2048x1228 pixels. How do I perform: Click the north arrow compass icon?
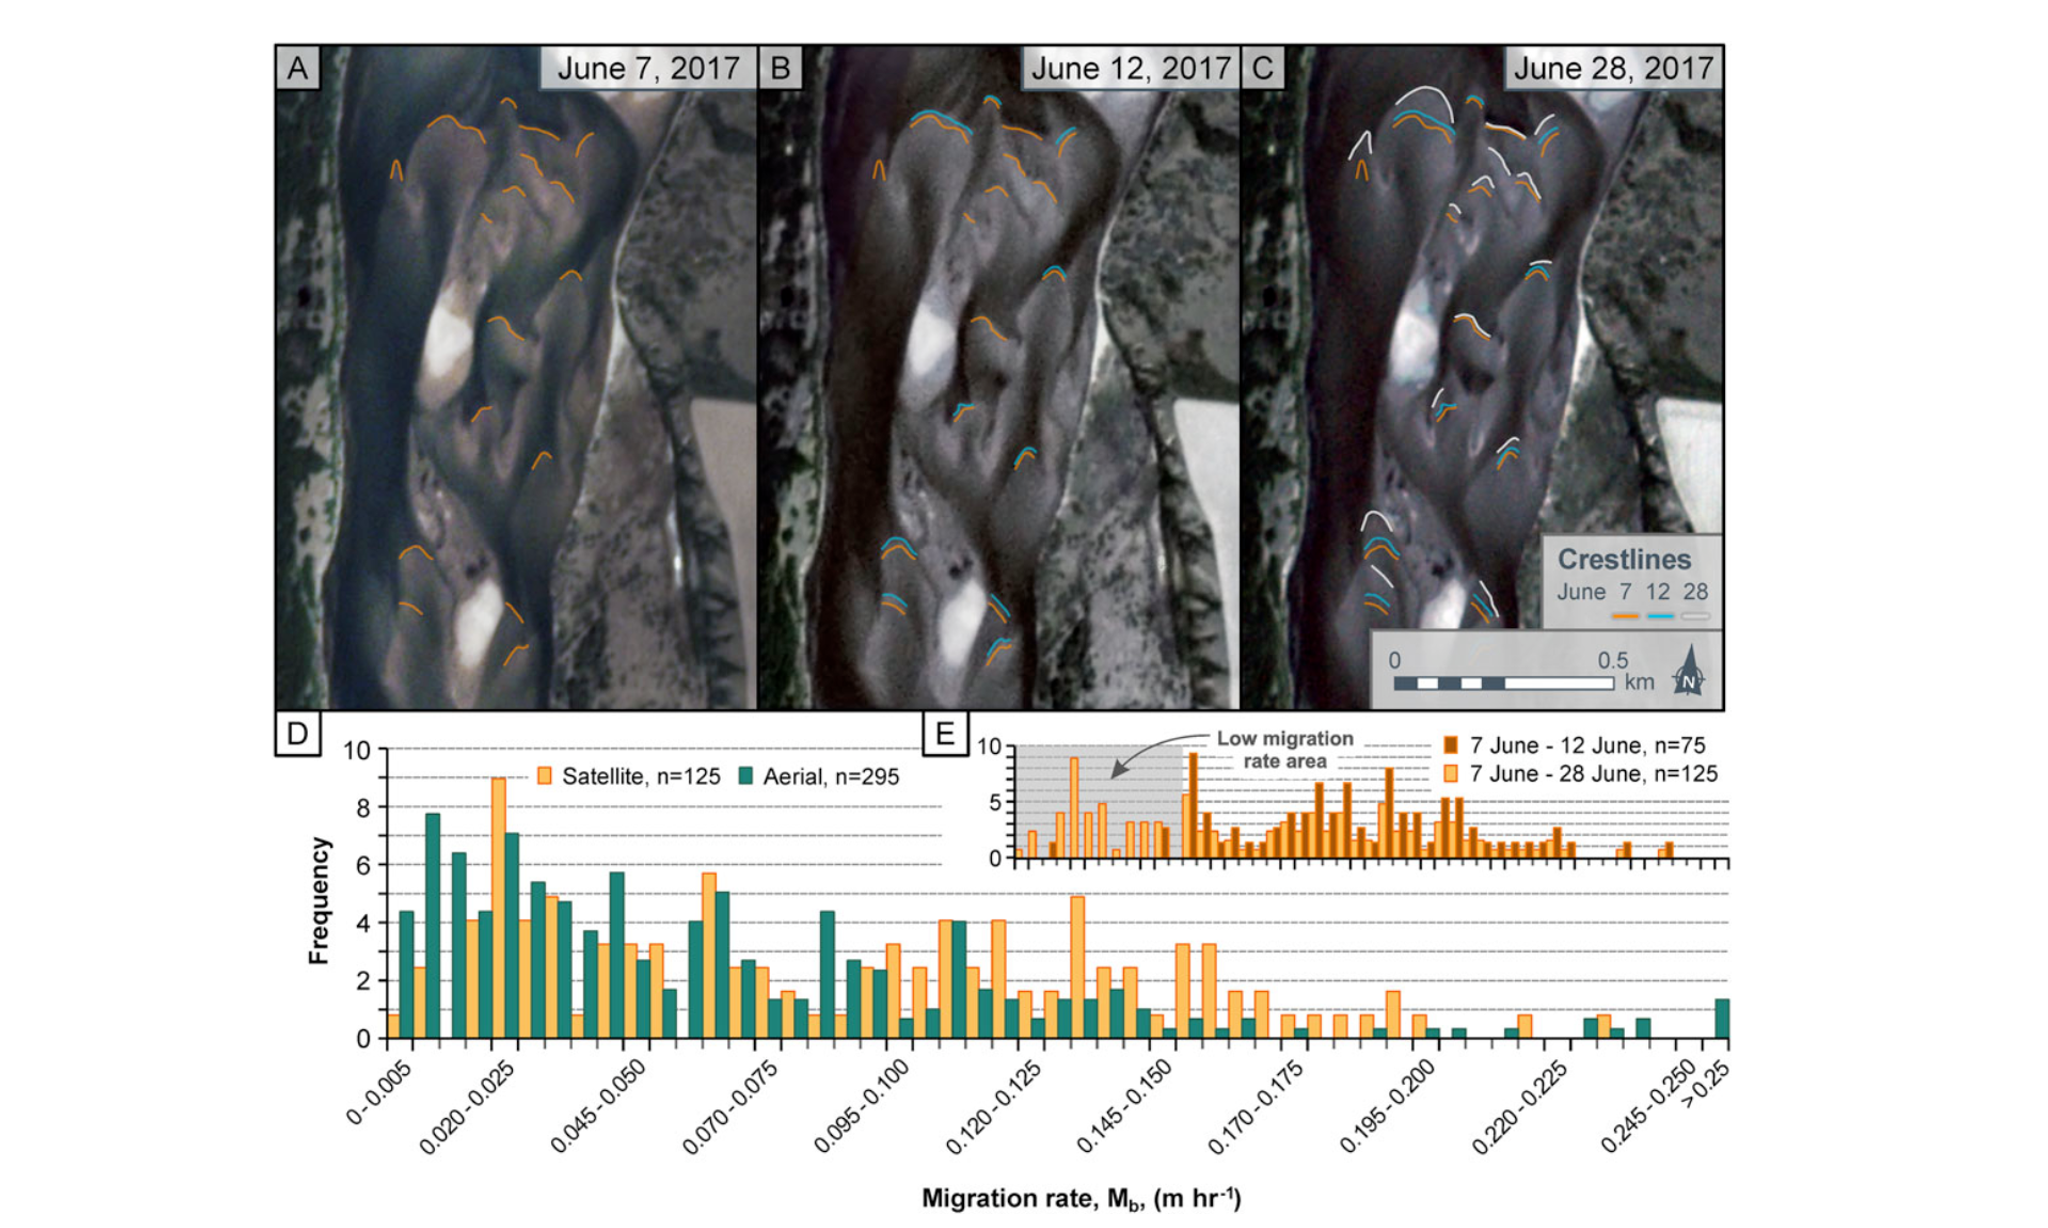coord(1689,671)
